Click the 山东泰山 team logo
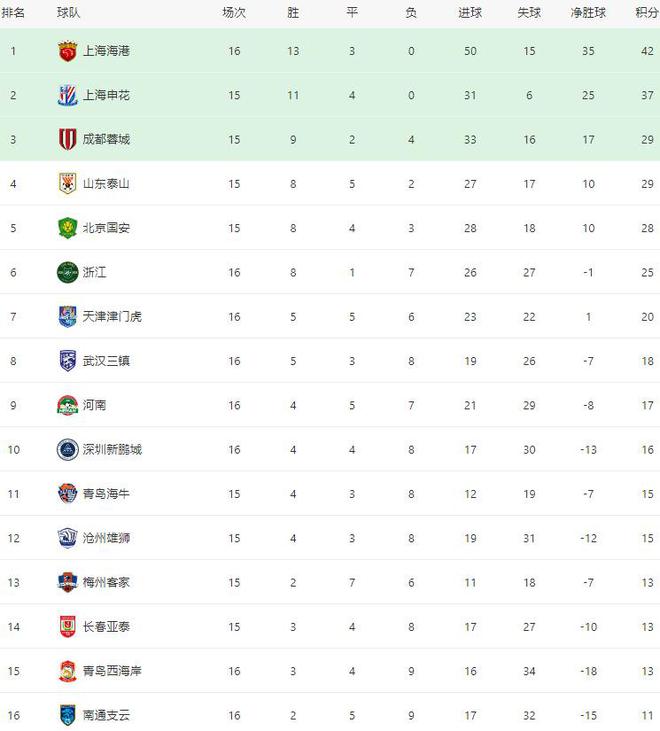Screen dimensions: 660x731 [x=67, y=184]
